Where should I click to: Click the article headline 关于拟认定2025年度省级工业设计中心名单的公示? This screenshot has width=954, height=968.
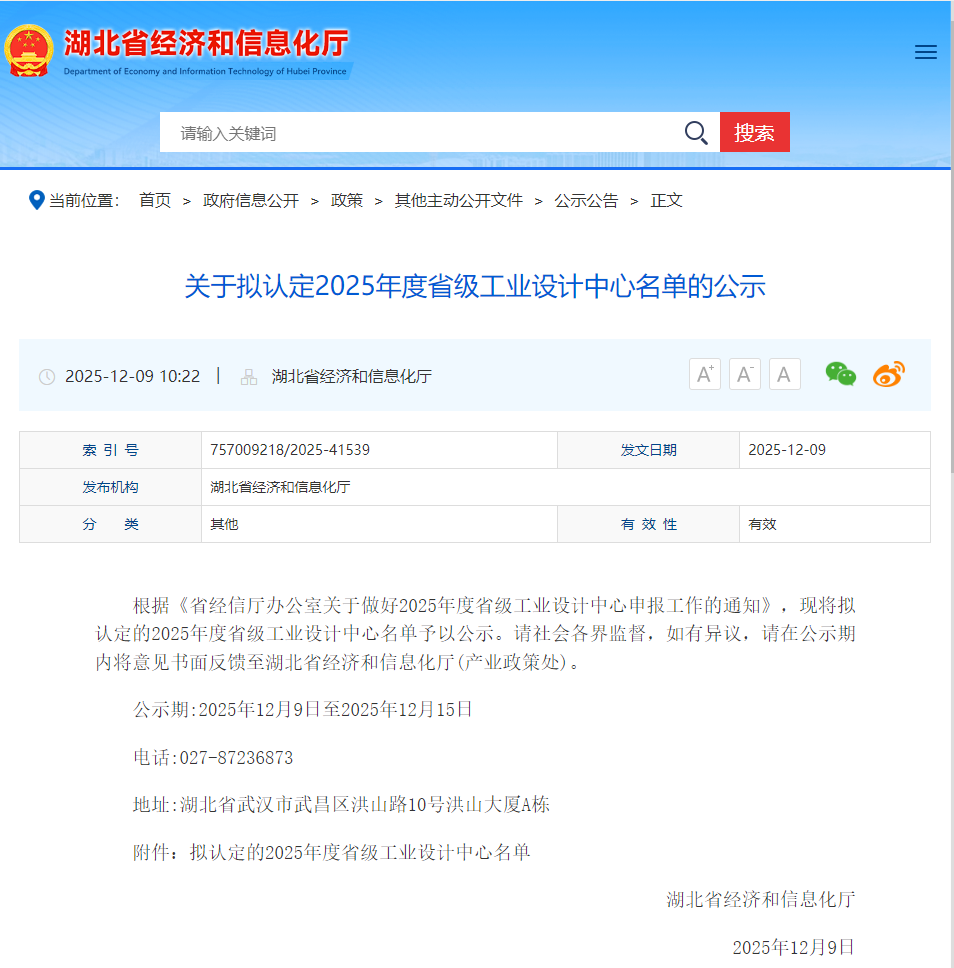[x=475, y=287]
